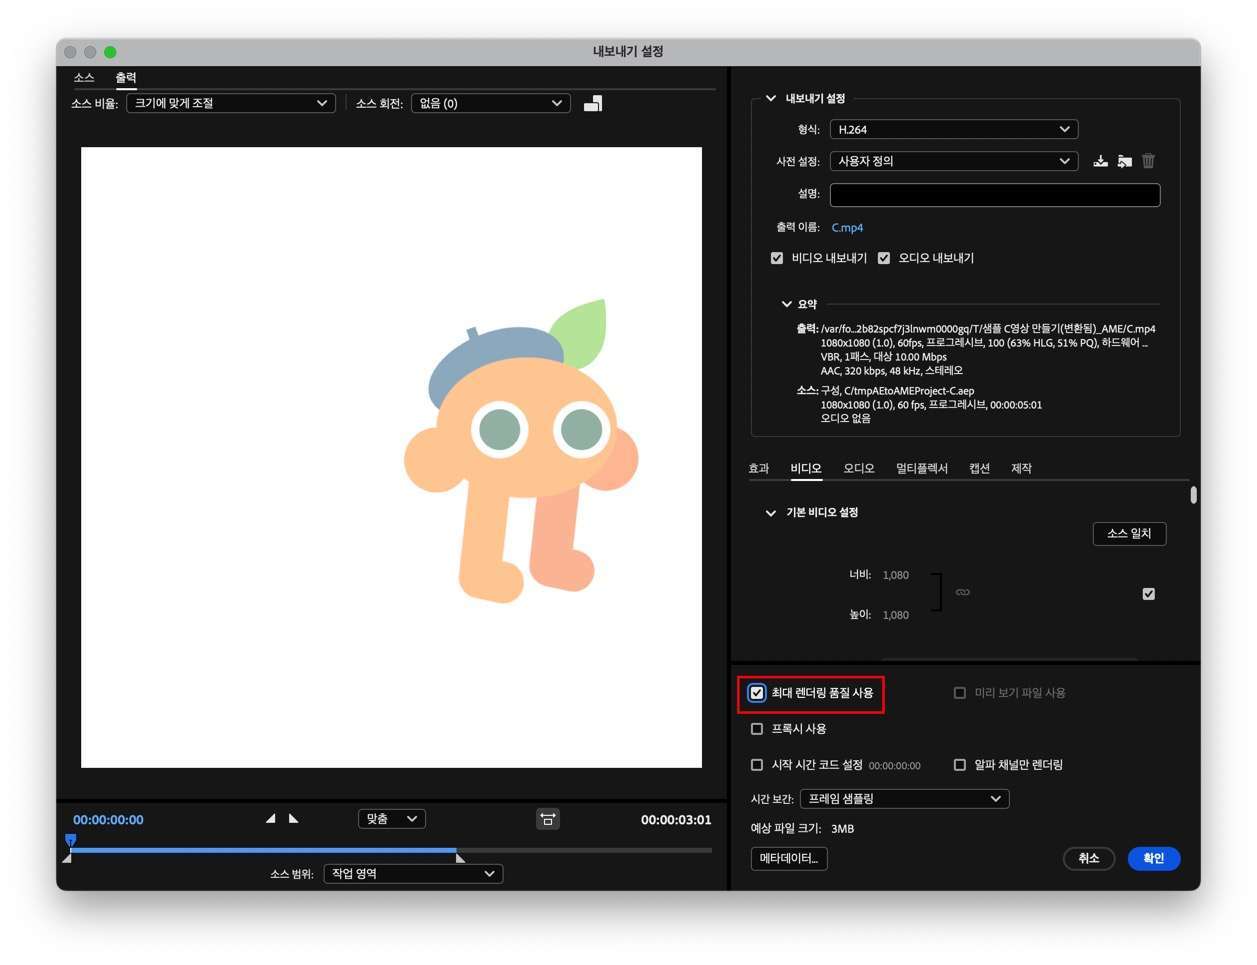Click the import preset icon

[x=1124, y=161]
